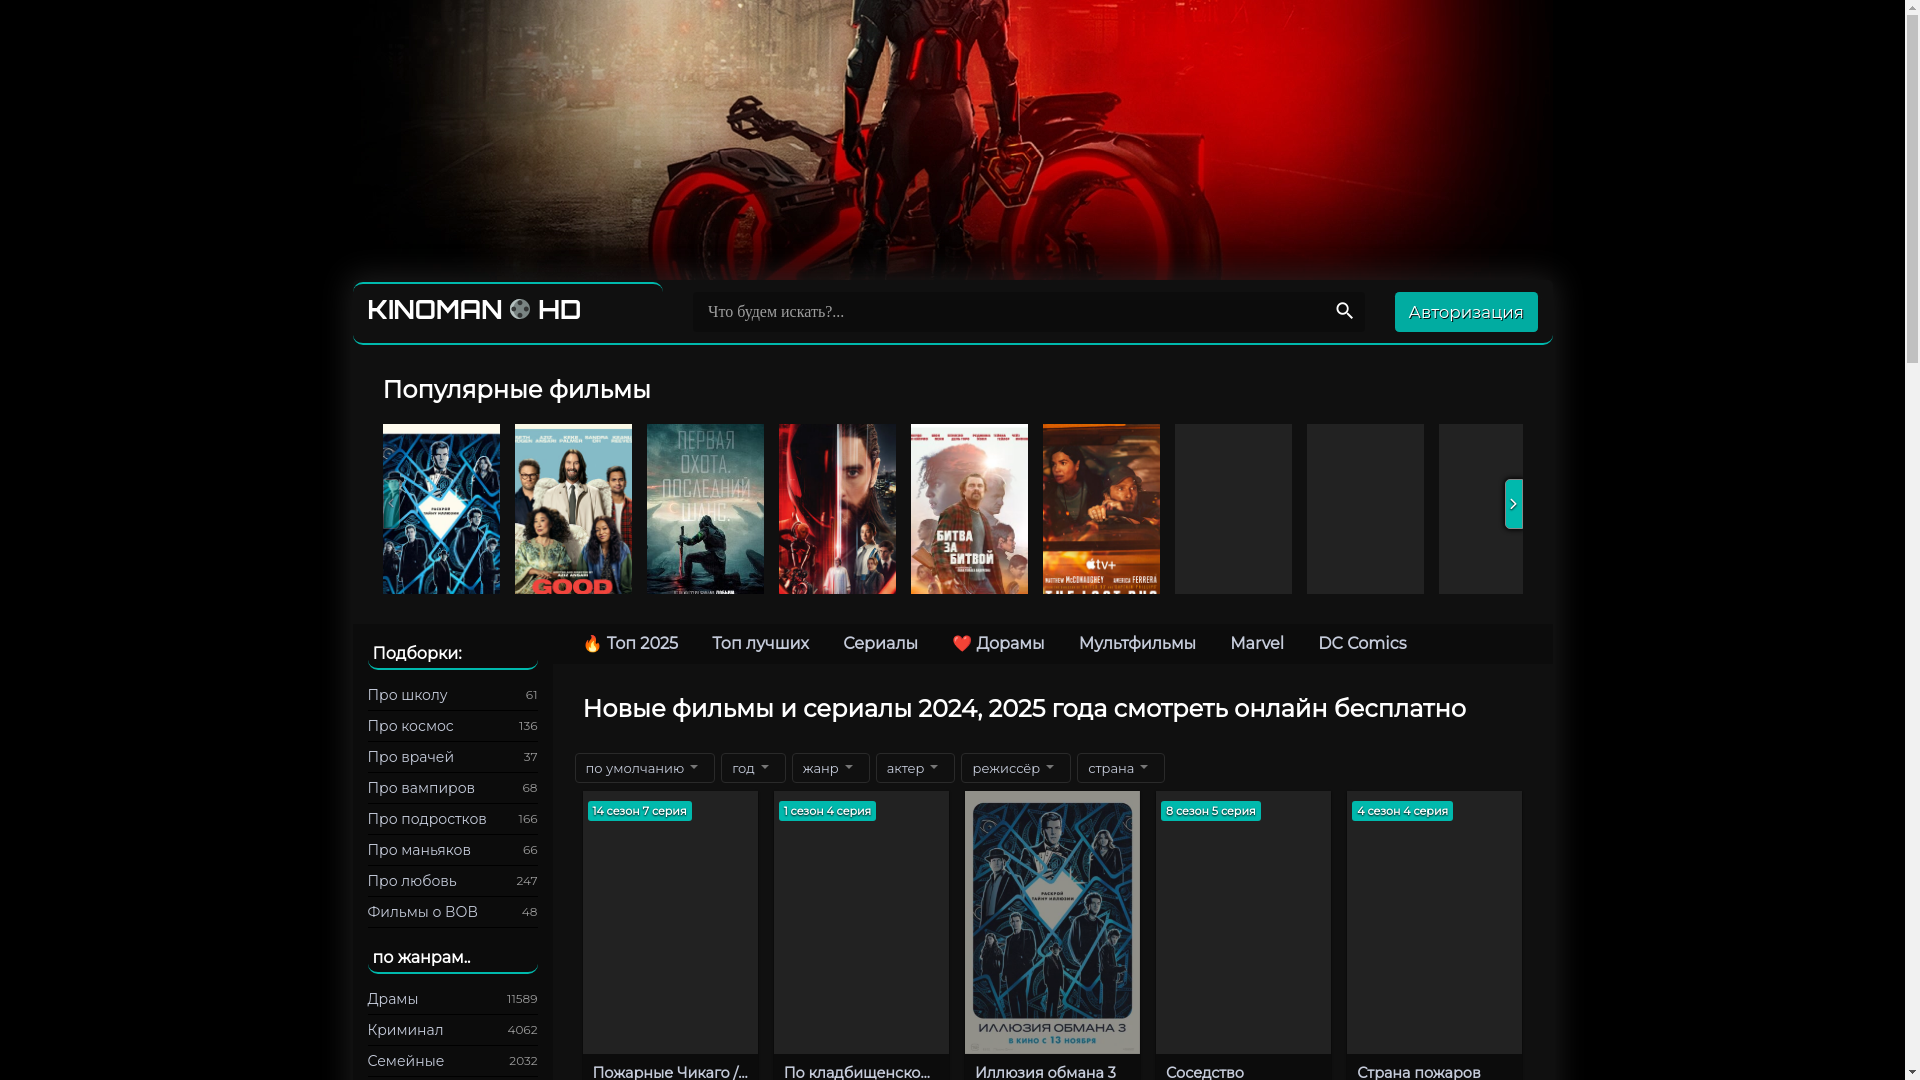
Task: Open the Драмы genre link
Action: 452,999
